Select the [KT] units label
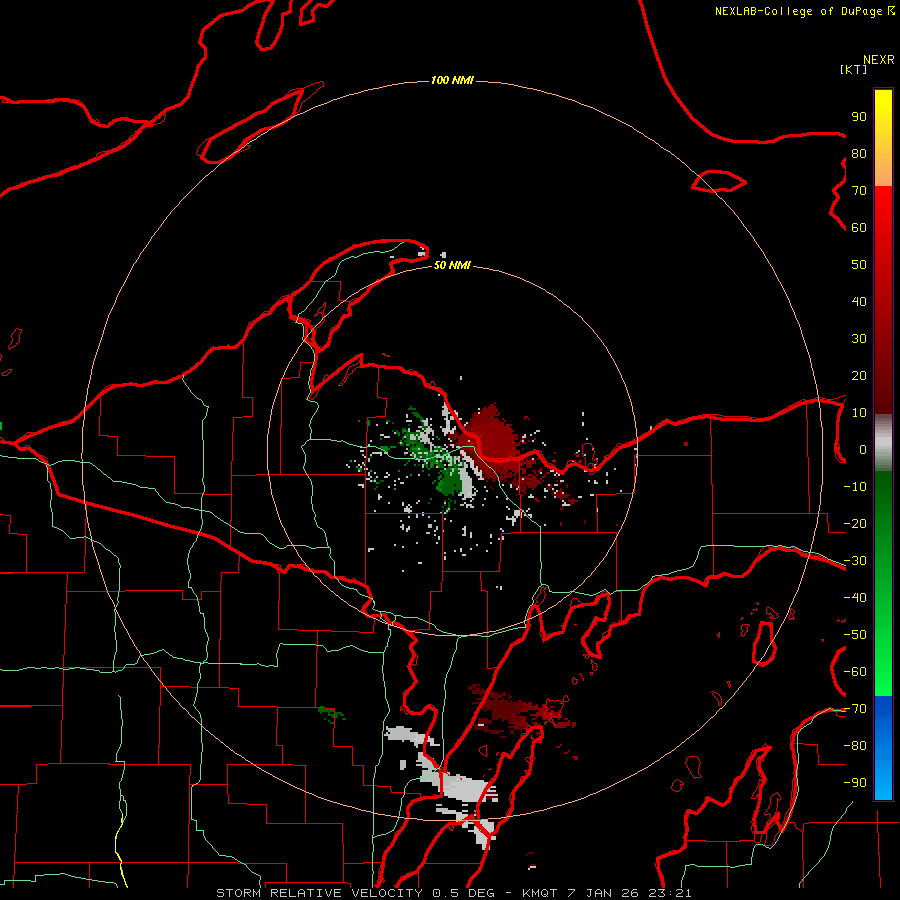900x900 pixels. (x=853, y=69)
